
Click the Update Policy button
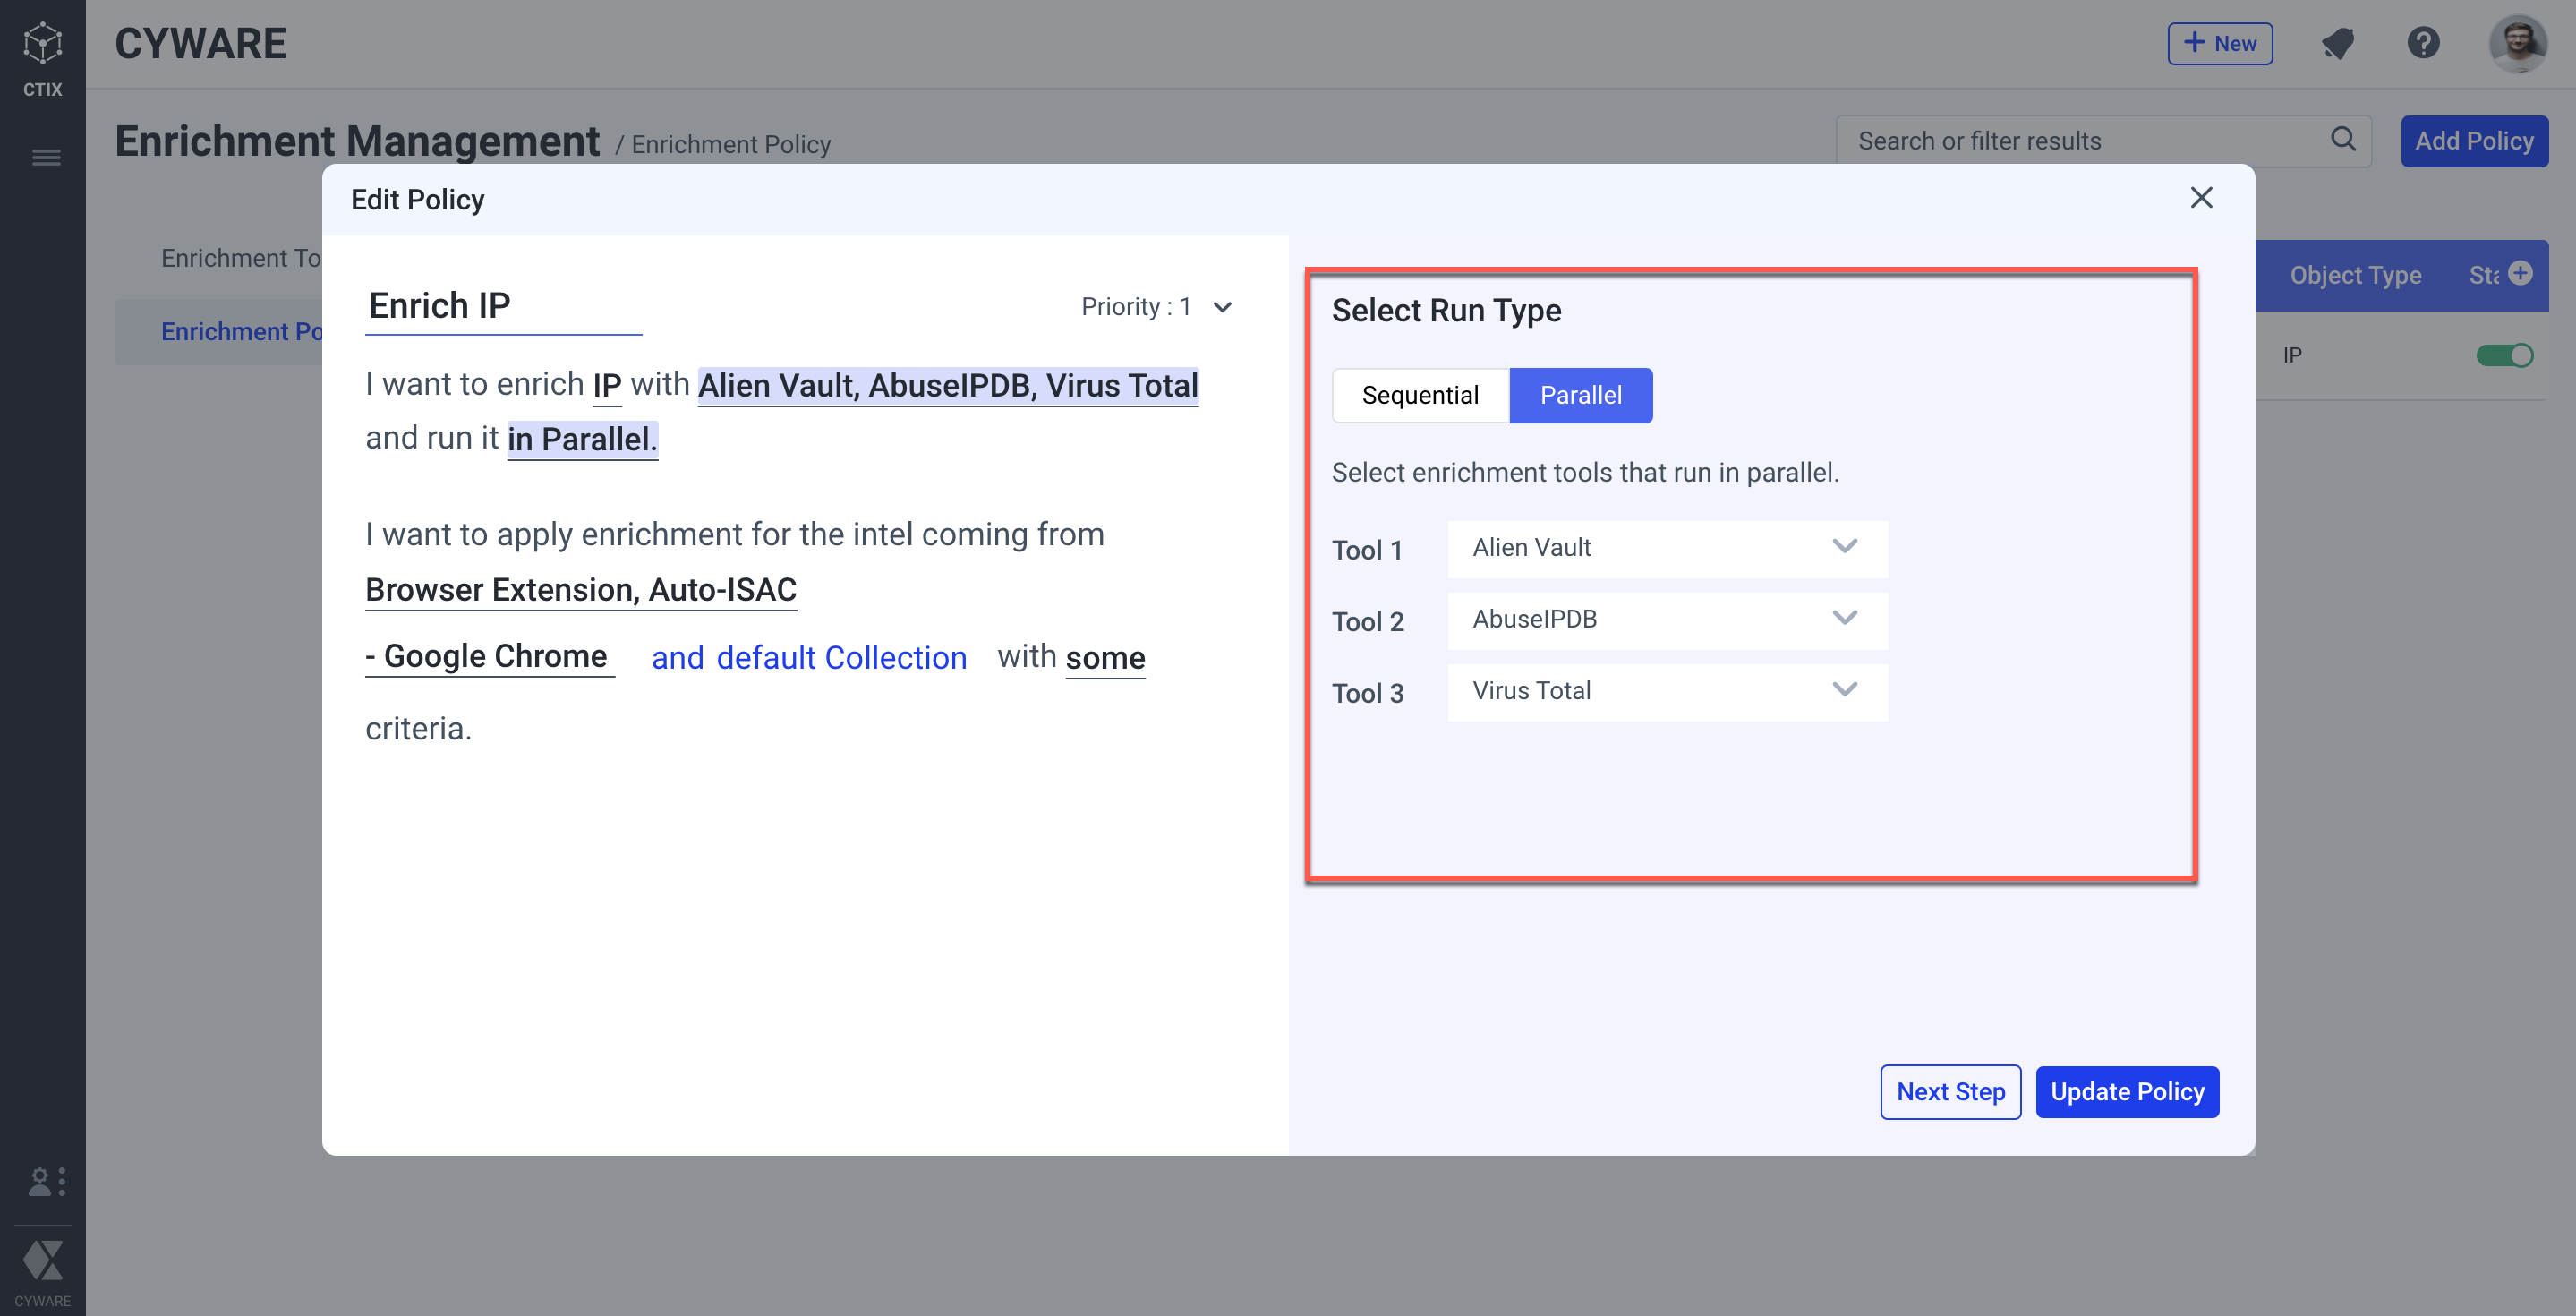click(2126, 1092)
